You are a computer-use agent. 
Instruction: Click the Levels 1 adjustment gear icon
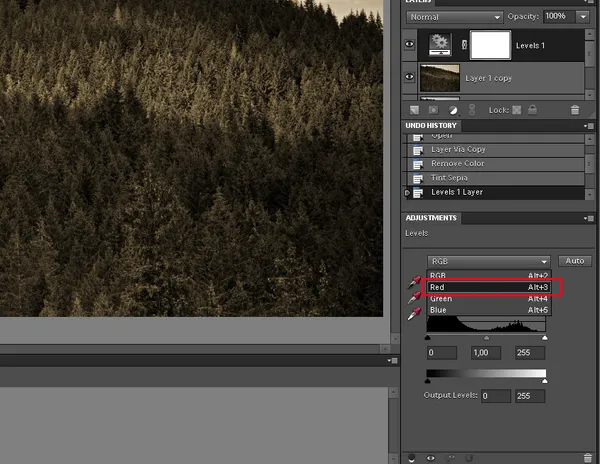pyautogui.click(x=439, y=43)
